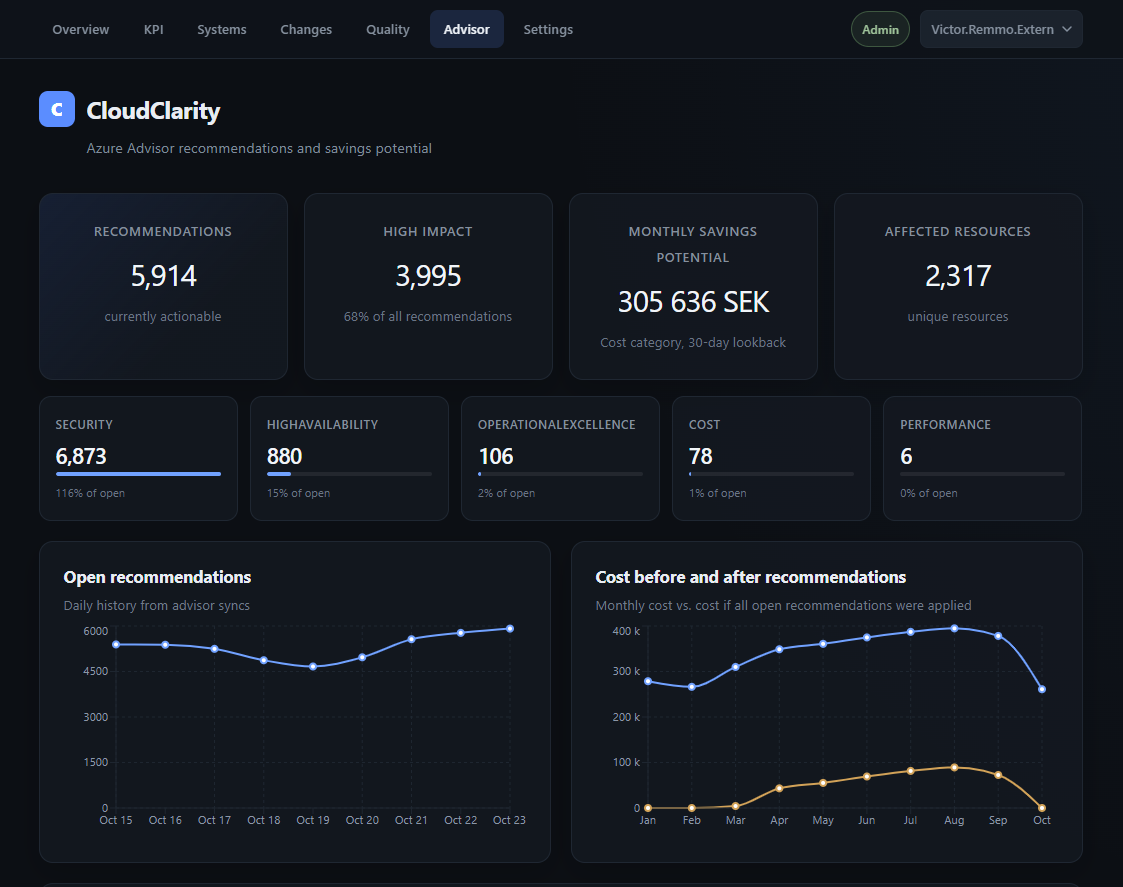Screen dimensions: 1123x887
Task: Go to the Overview tab
Action: pos(81,29)
